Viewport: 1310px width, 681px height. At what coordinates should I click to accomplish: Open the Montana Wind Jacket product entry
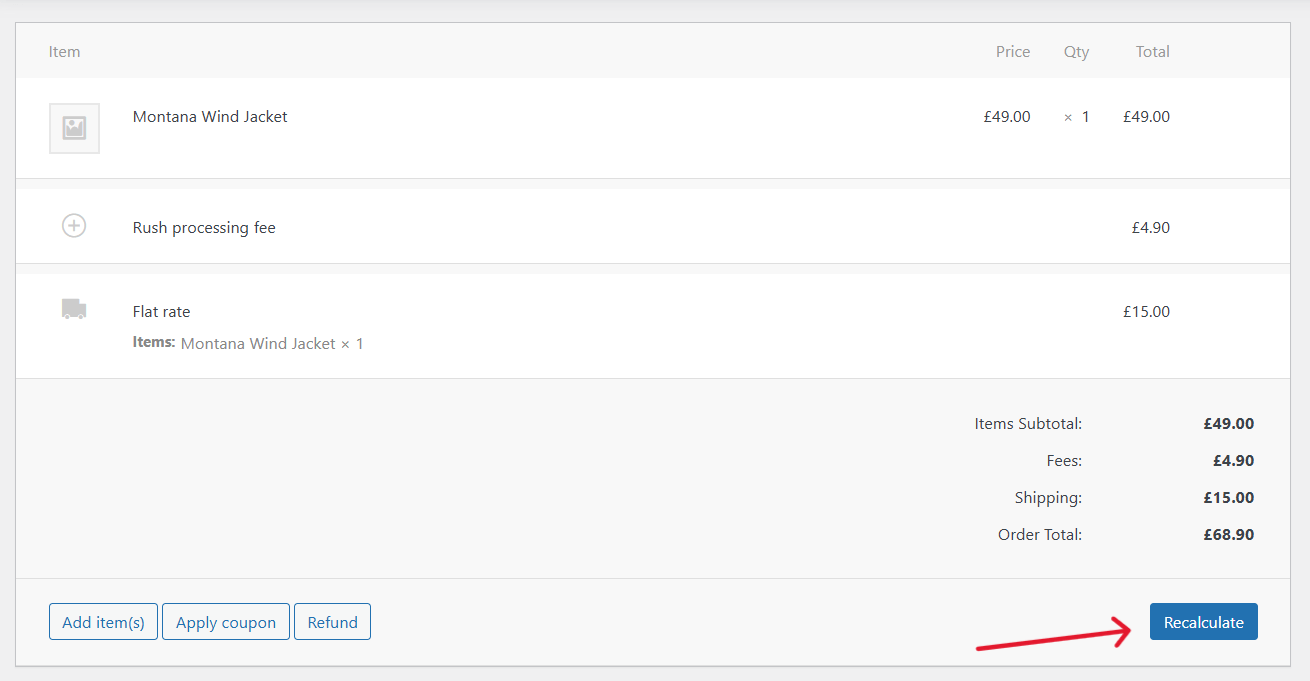(209, 116)
